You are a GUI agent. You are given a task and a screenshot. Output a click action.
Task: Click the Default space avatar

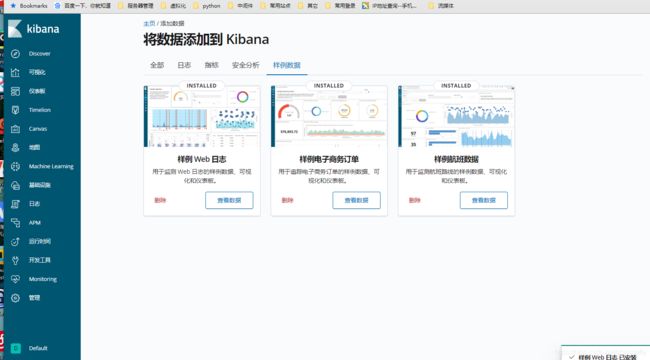15,348
